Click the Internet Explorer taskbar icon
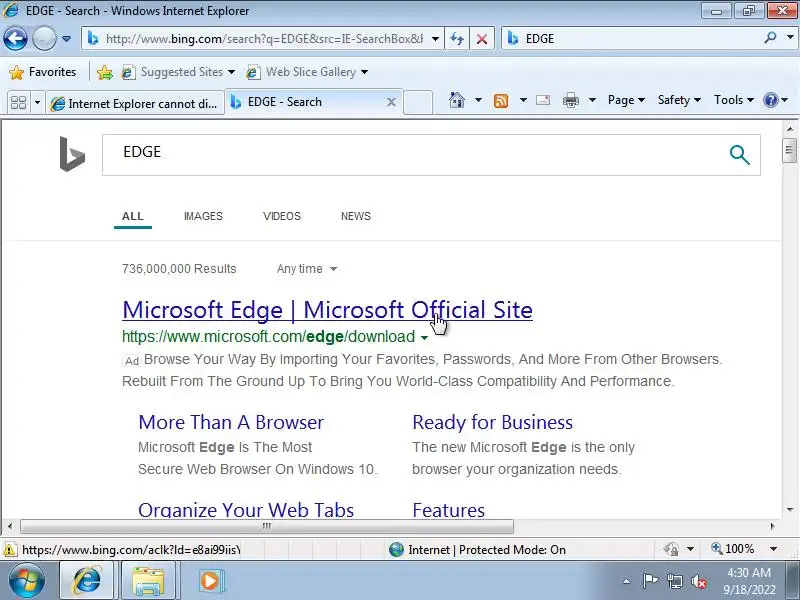This screenshot has width=800, height=600. [87, 581]
